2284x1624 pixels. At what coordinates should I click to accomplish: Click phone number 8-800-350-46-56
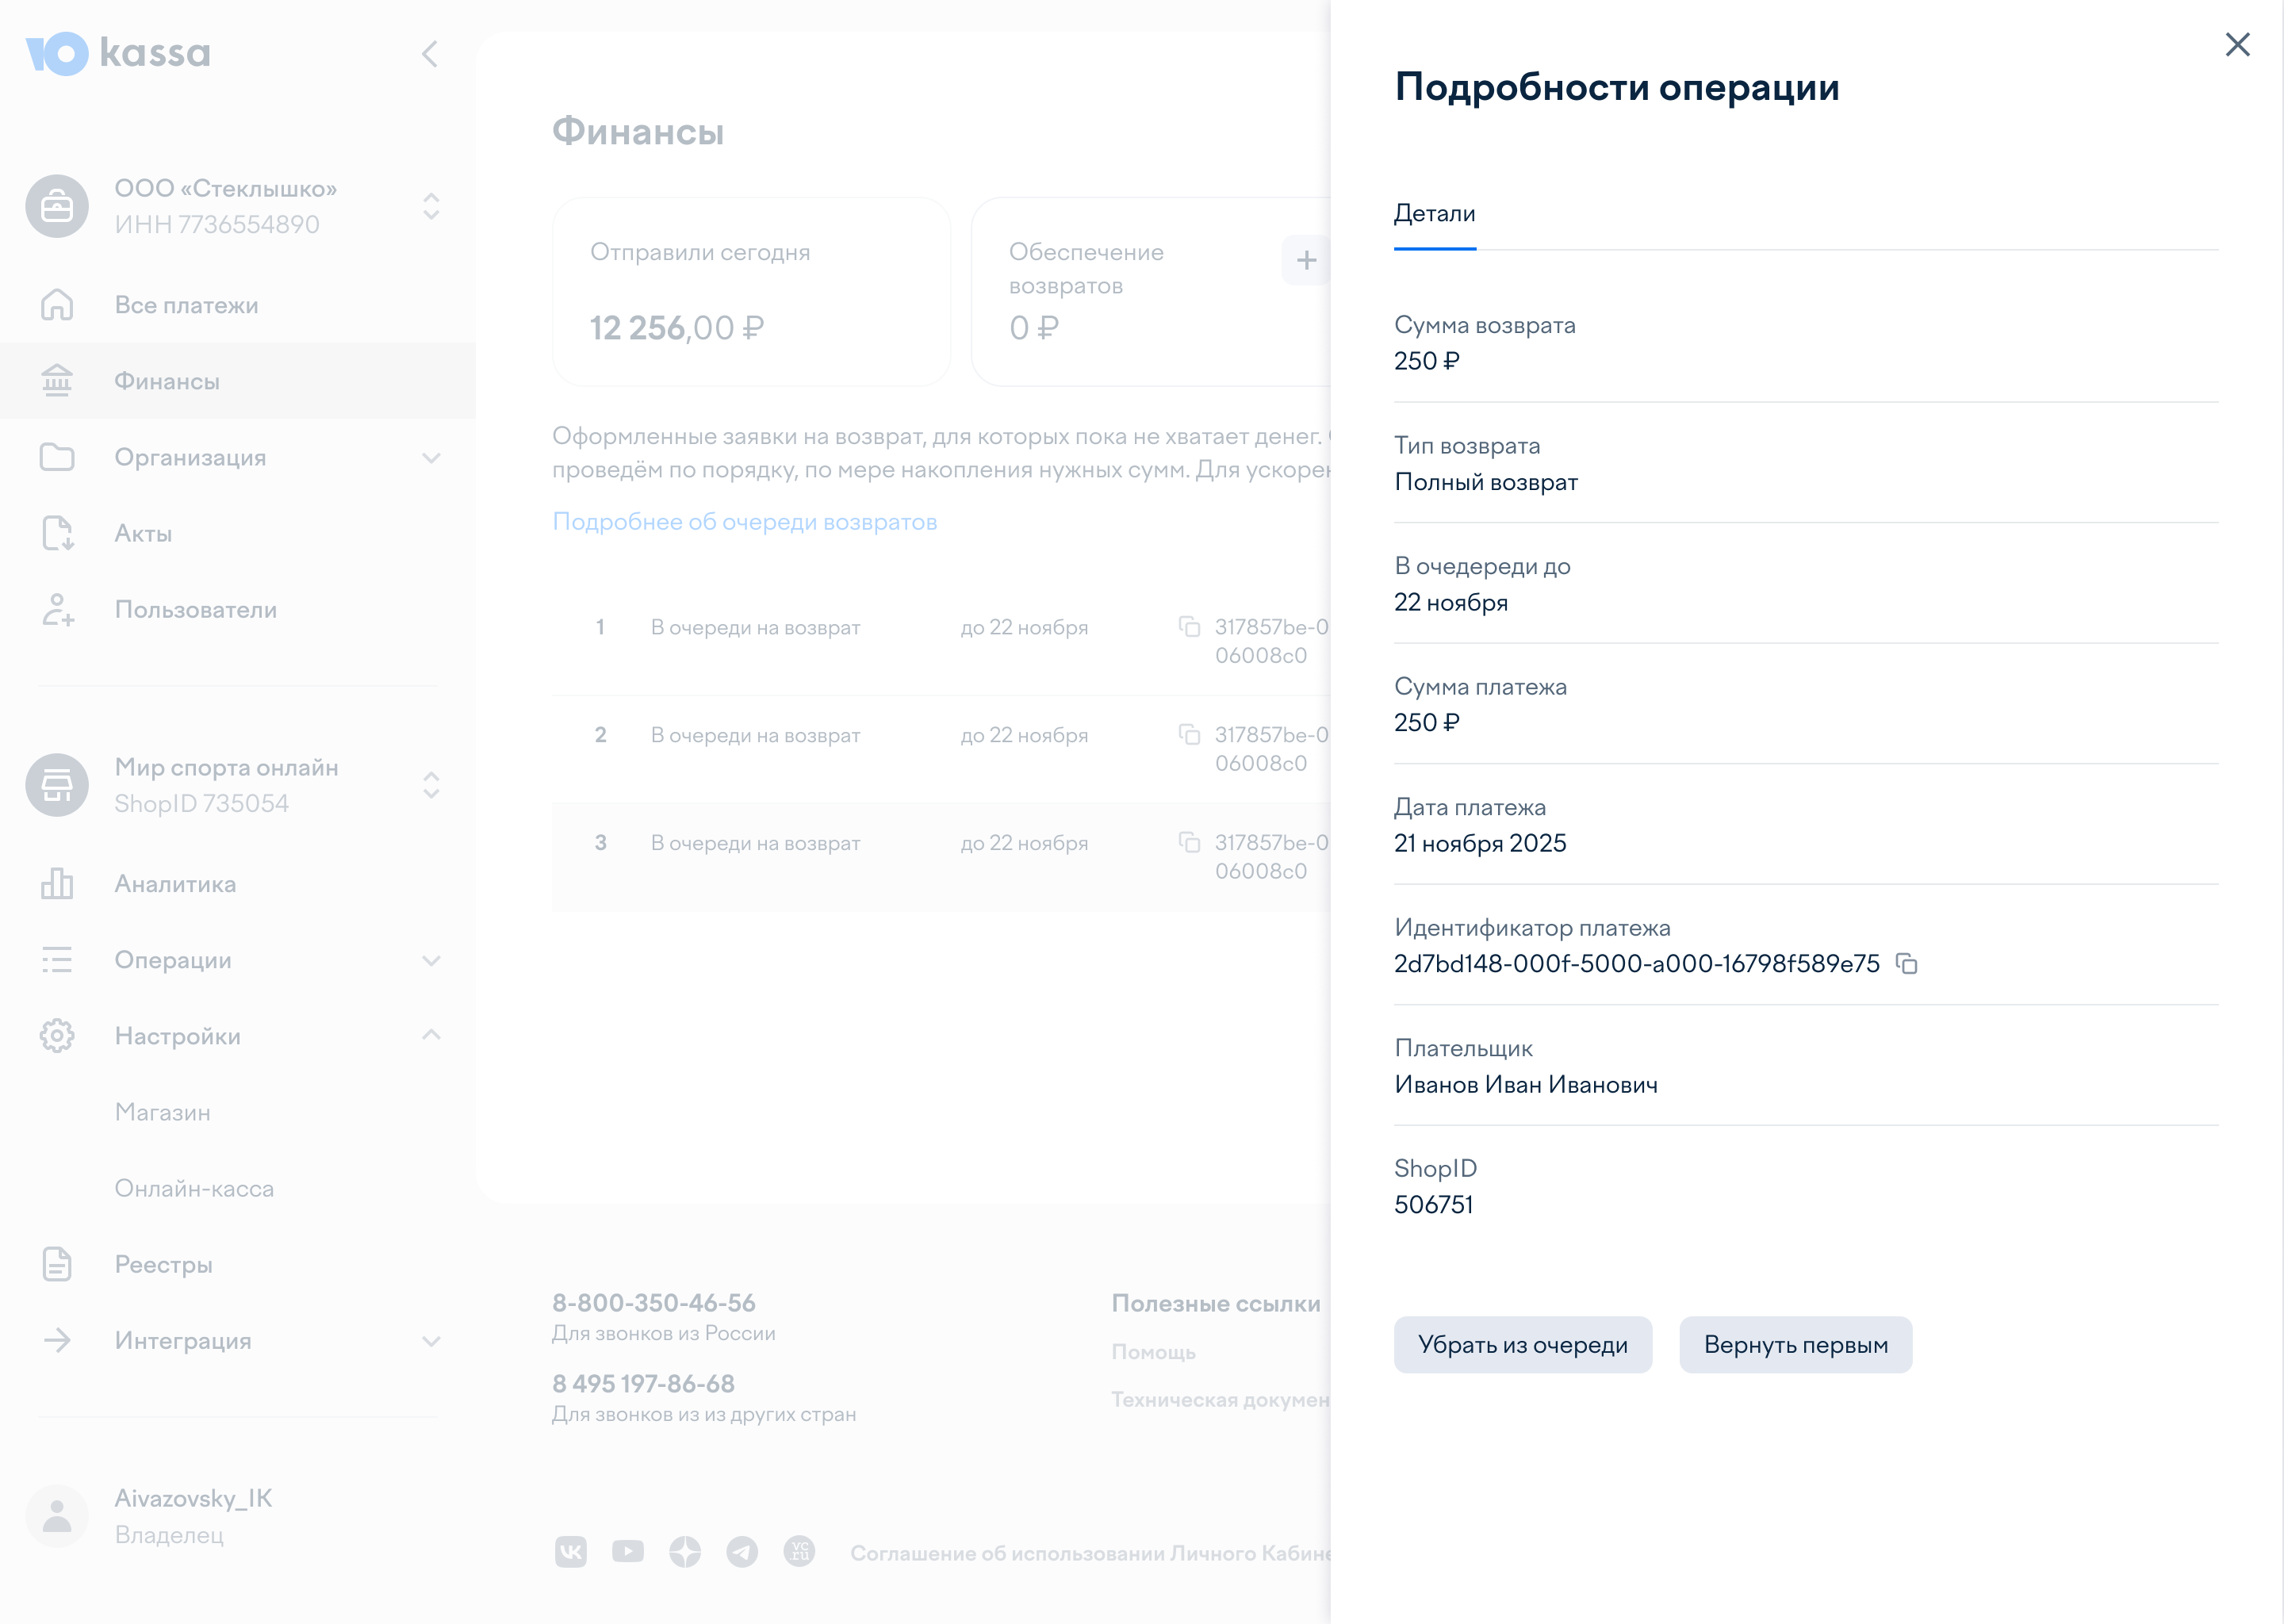click(654, 1303)
